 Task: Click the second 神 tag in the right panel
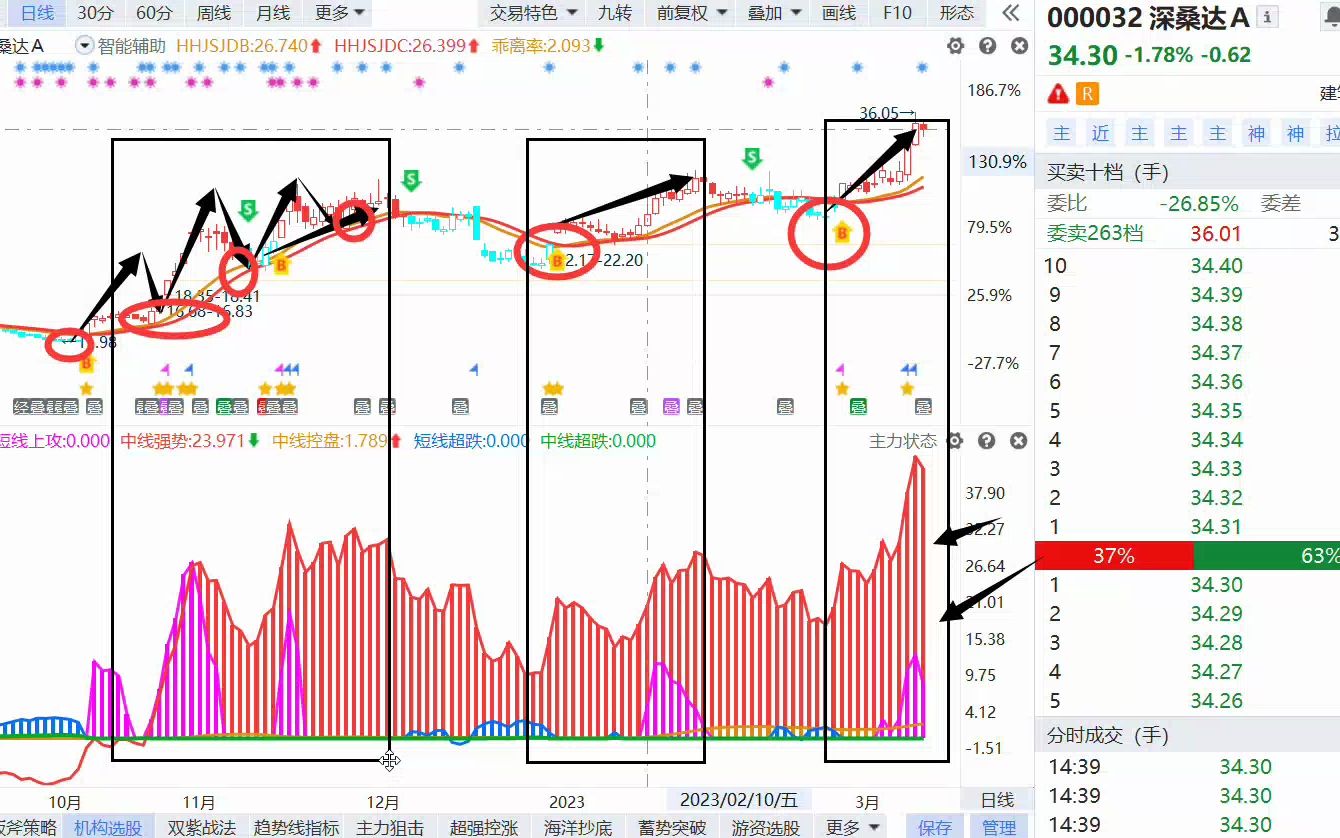[1295, 133]
